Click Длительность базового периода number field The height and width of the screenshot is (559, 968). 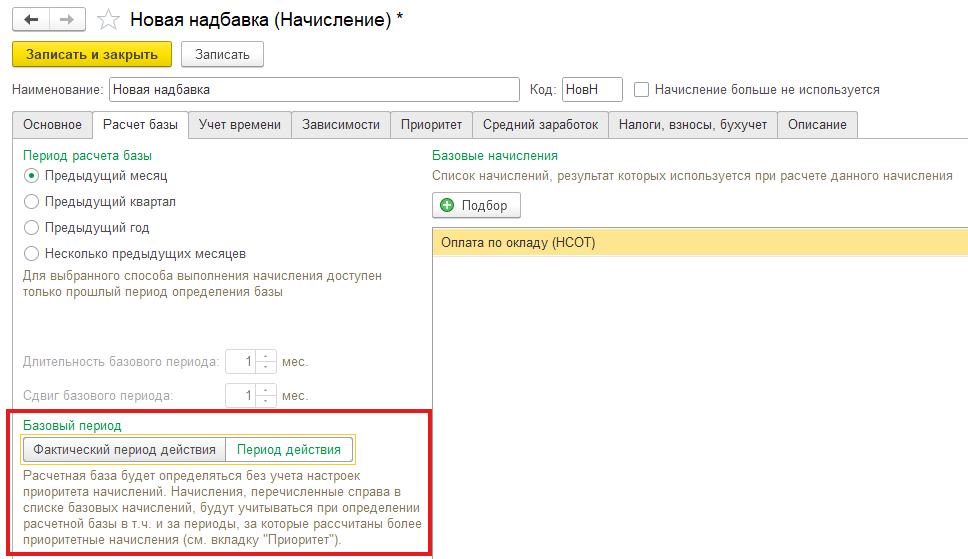point(241,362)
